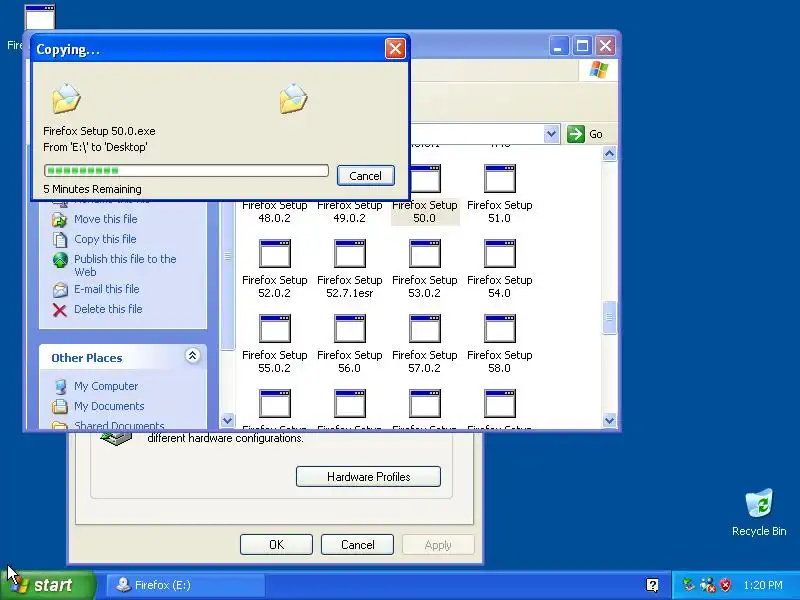Click the Firefox desktop shortcut icon

[40, 17]
